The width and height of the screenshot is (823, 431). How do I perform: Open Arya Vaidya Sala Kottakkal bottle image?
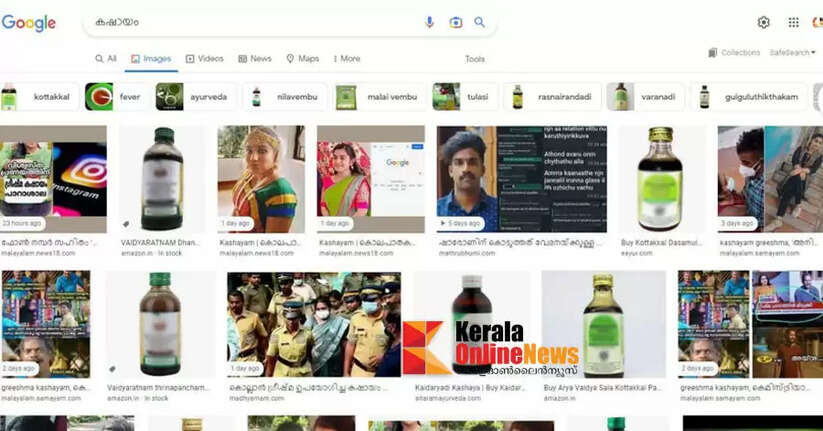pyautogui.click(x=604, y=324)
